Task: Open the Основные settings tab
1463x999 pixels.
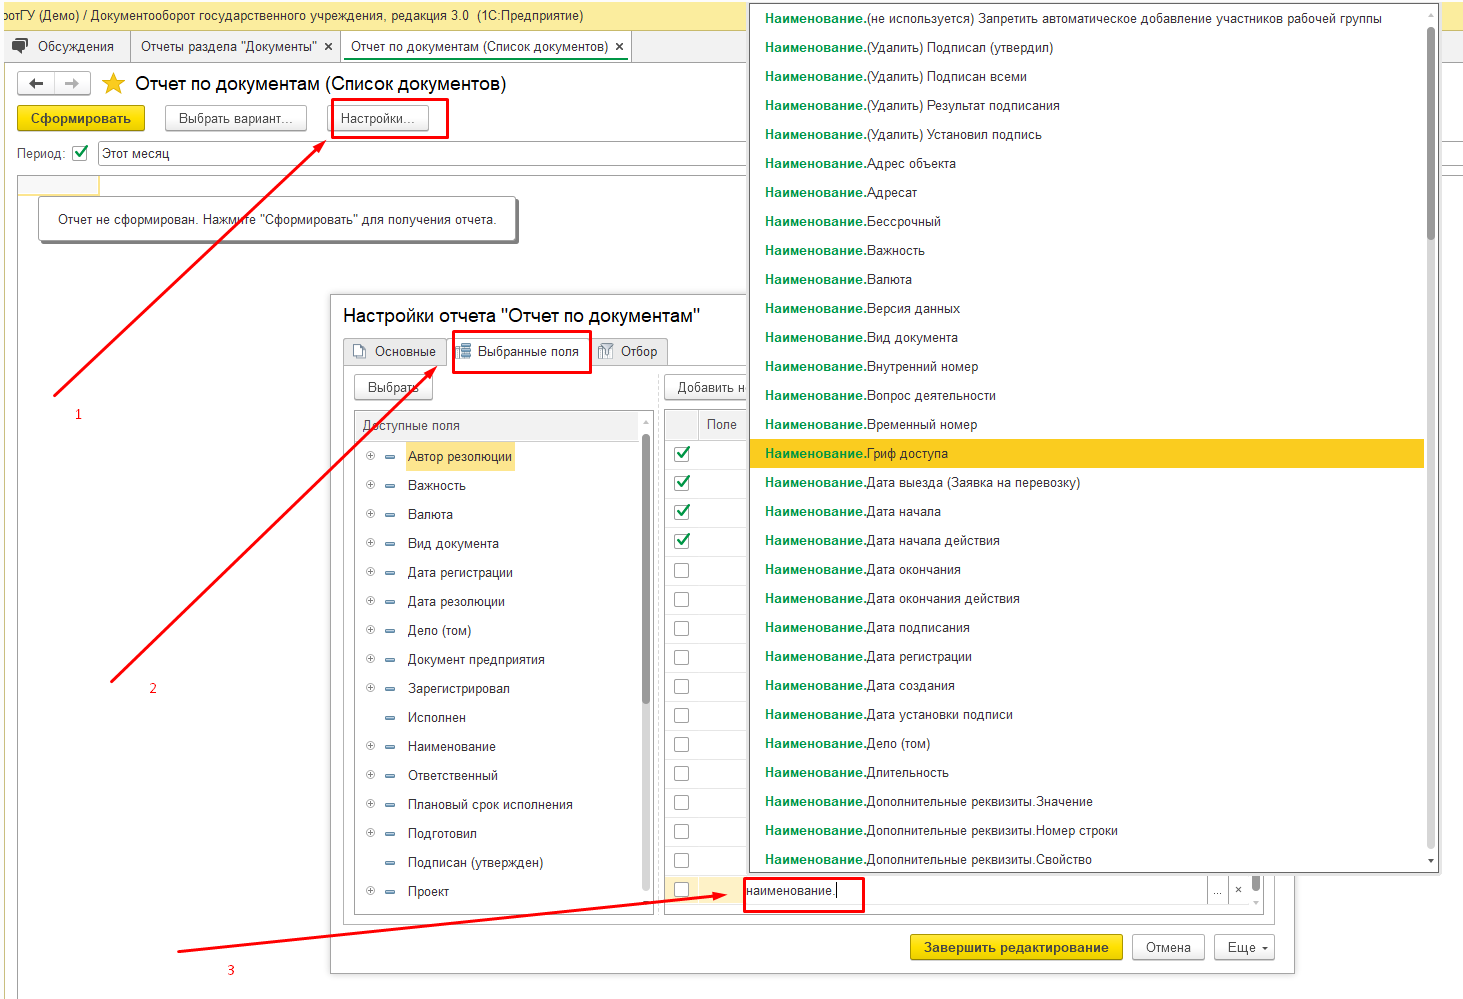Action: point(395,352)
